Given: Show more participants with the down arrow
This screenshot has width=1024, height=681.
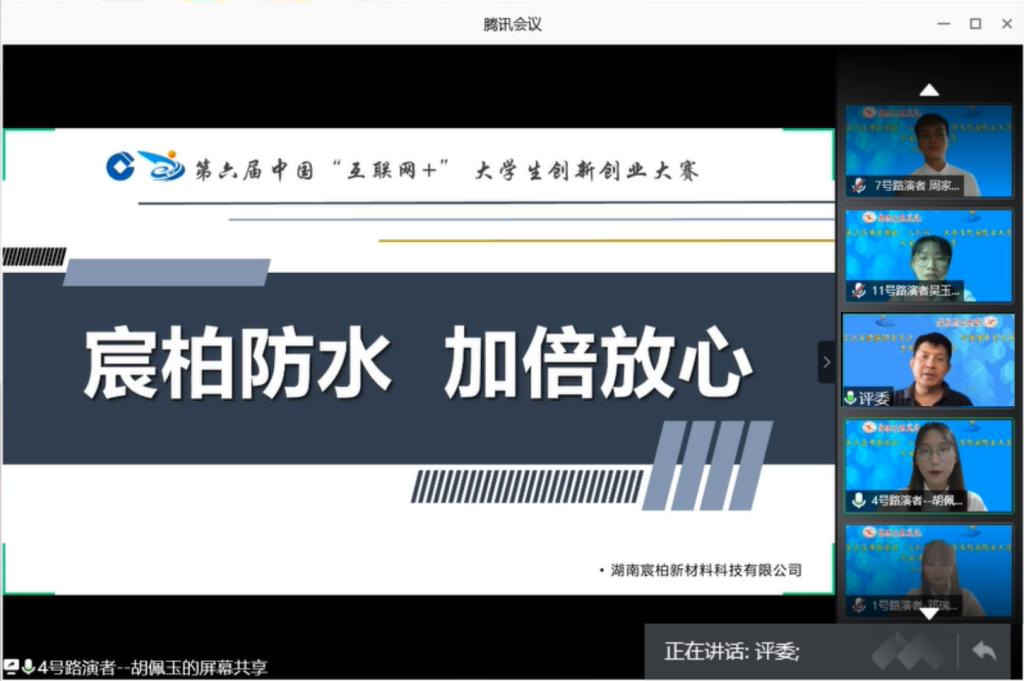Looking at the screenshot, I should pos(929,614).
